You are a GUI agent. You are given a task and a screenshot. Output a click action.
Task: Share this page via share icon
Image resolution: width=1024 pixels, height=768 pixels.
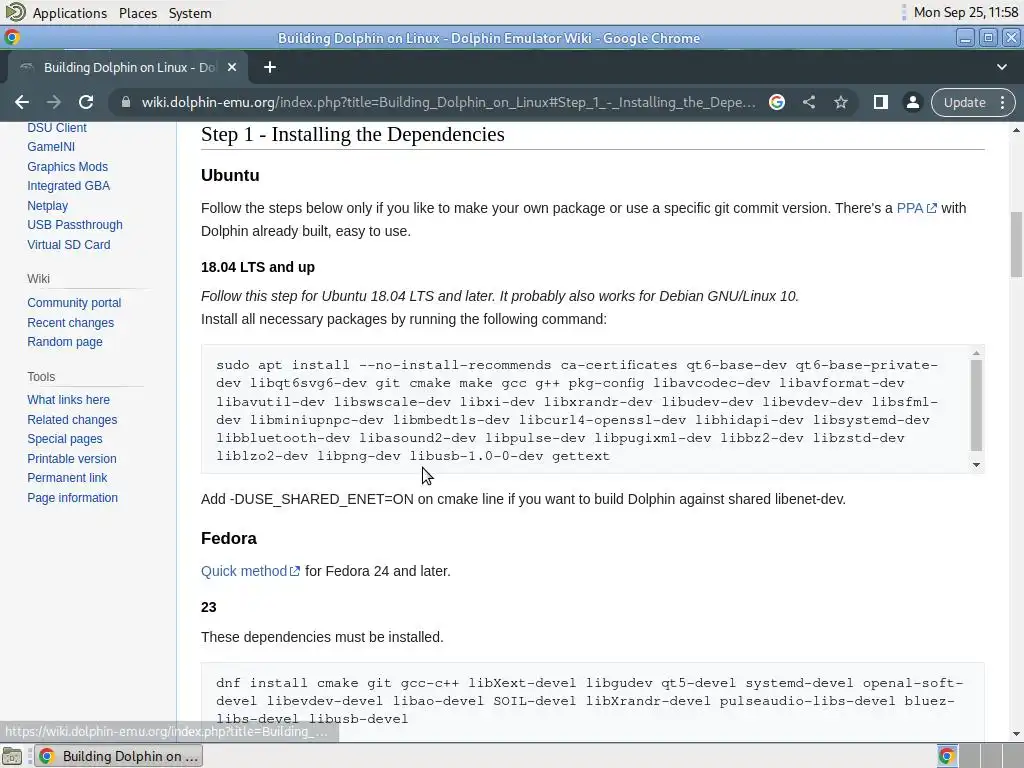tap(808, 103)
